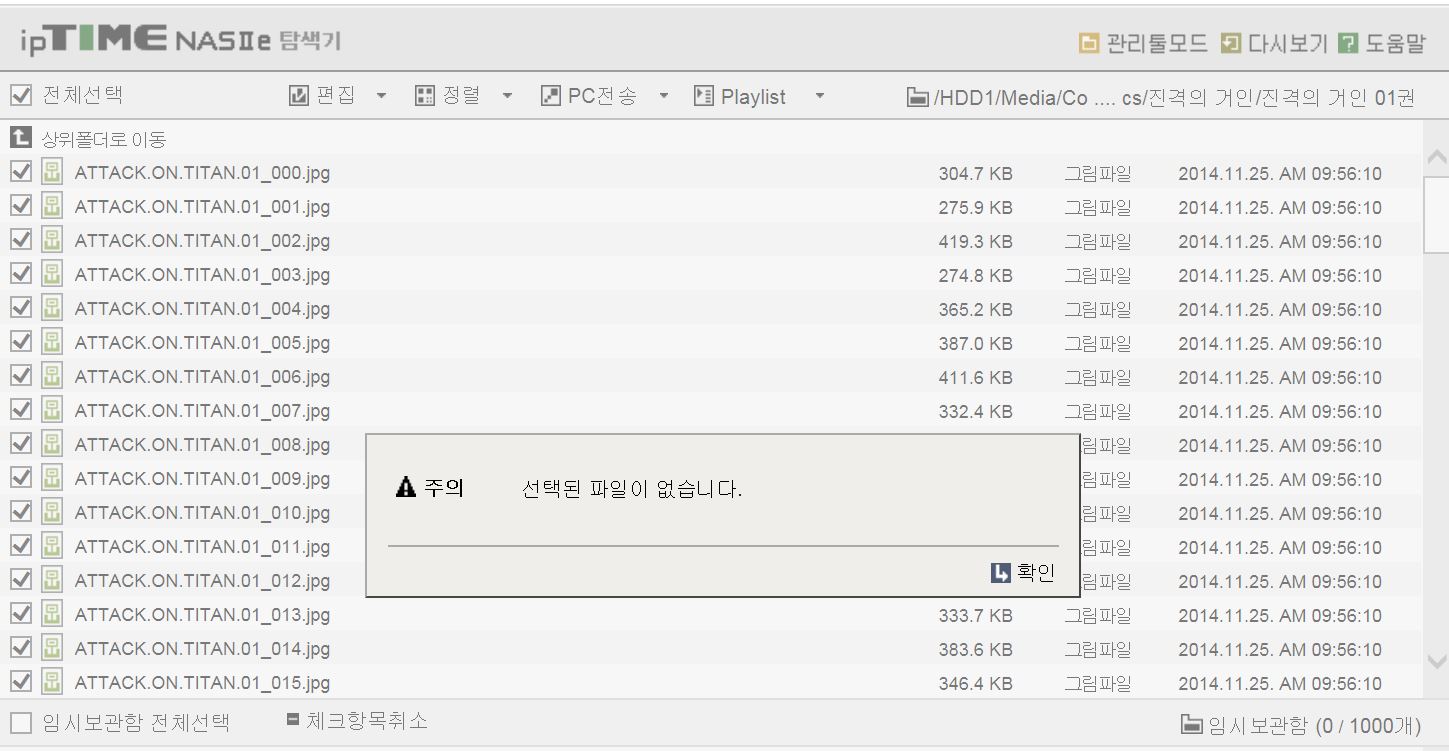The height and width of the screenshot is (751, 1449).
Task: Uncheck ATTACK.ON.TITAN.01_007.jpg checkbox
Action: coord(21,410)
